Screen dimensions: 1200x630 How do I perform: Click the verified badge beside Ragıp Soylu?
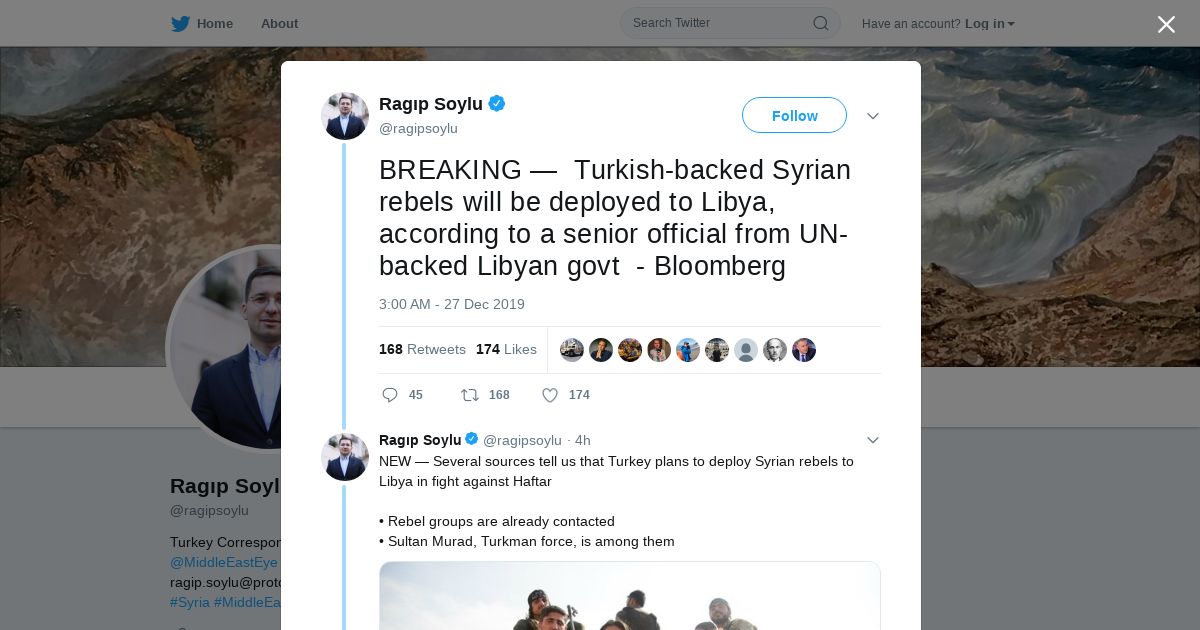pos(497,103)
